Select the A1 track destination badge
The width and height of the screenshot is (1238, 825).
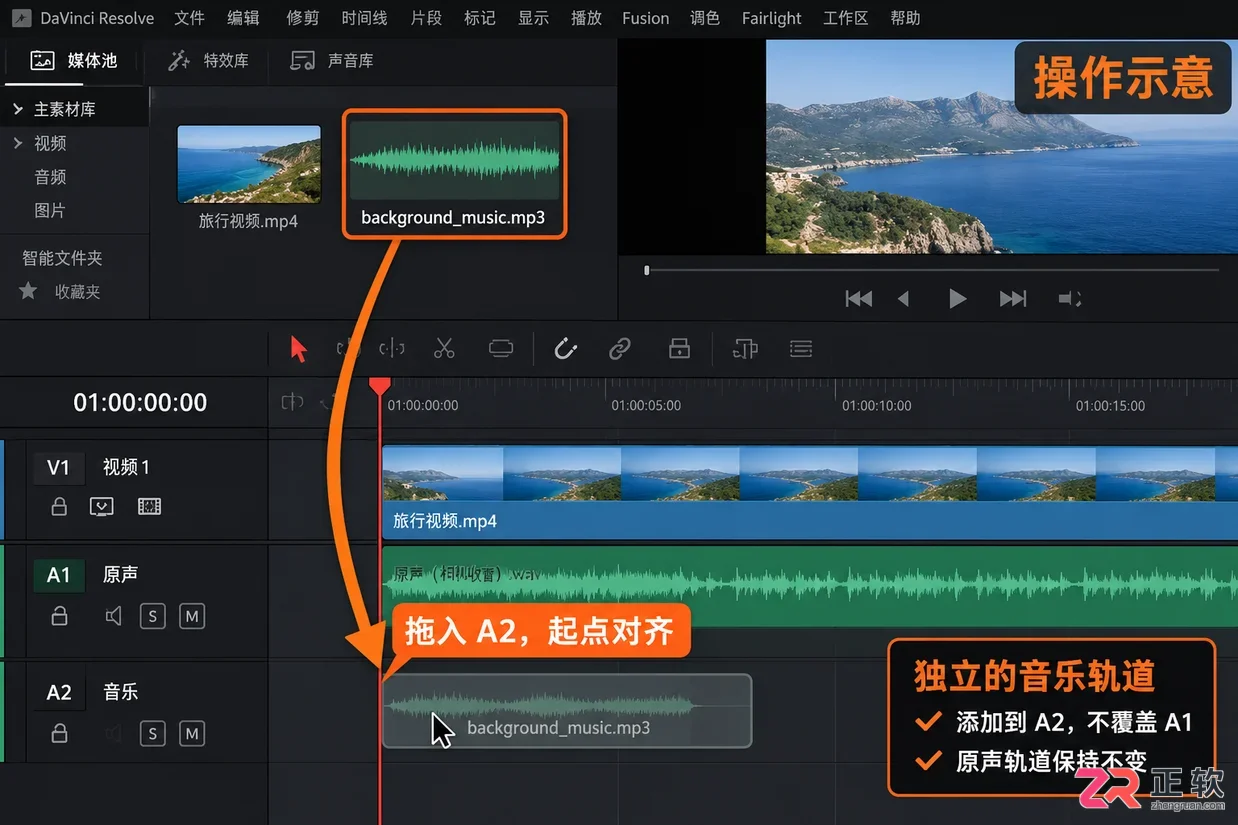[x=58, y=575]
